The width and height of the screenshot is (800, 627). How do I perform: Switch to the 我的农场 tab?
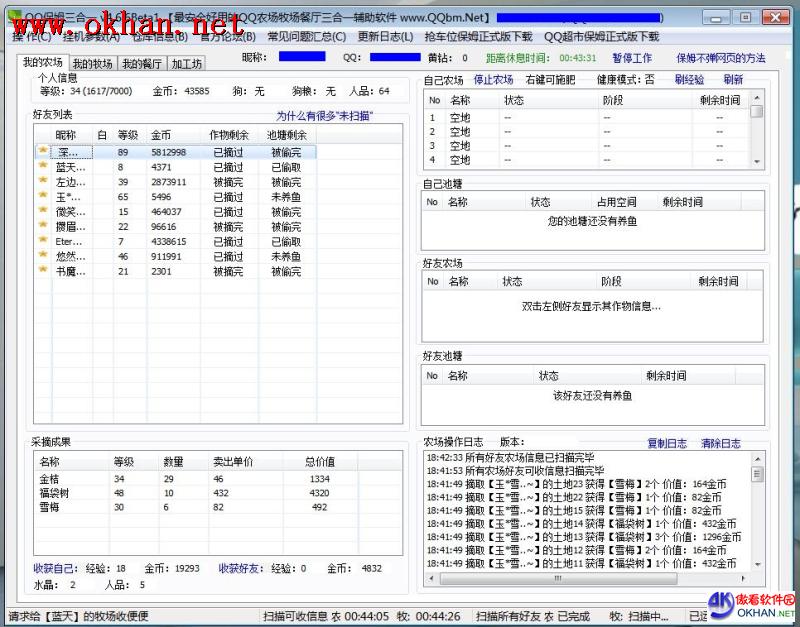click(x=42, y=62)
